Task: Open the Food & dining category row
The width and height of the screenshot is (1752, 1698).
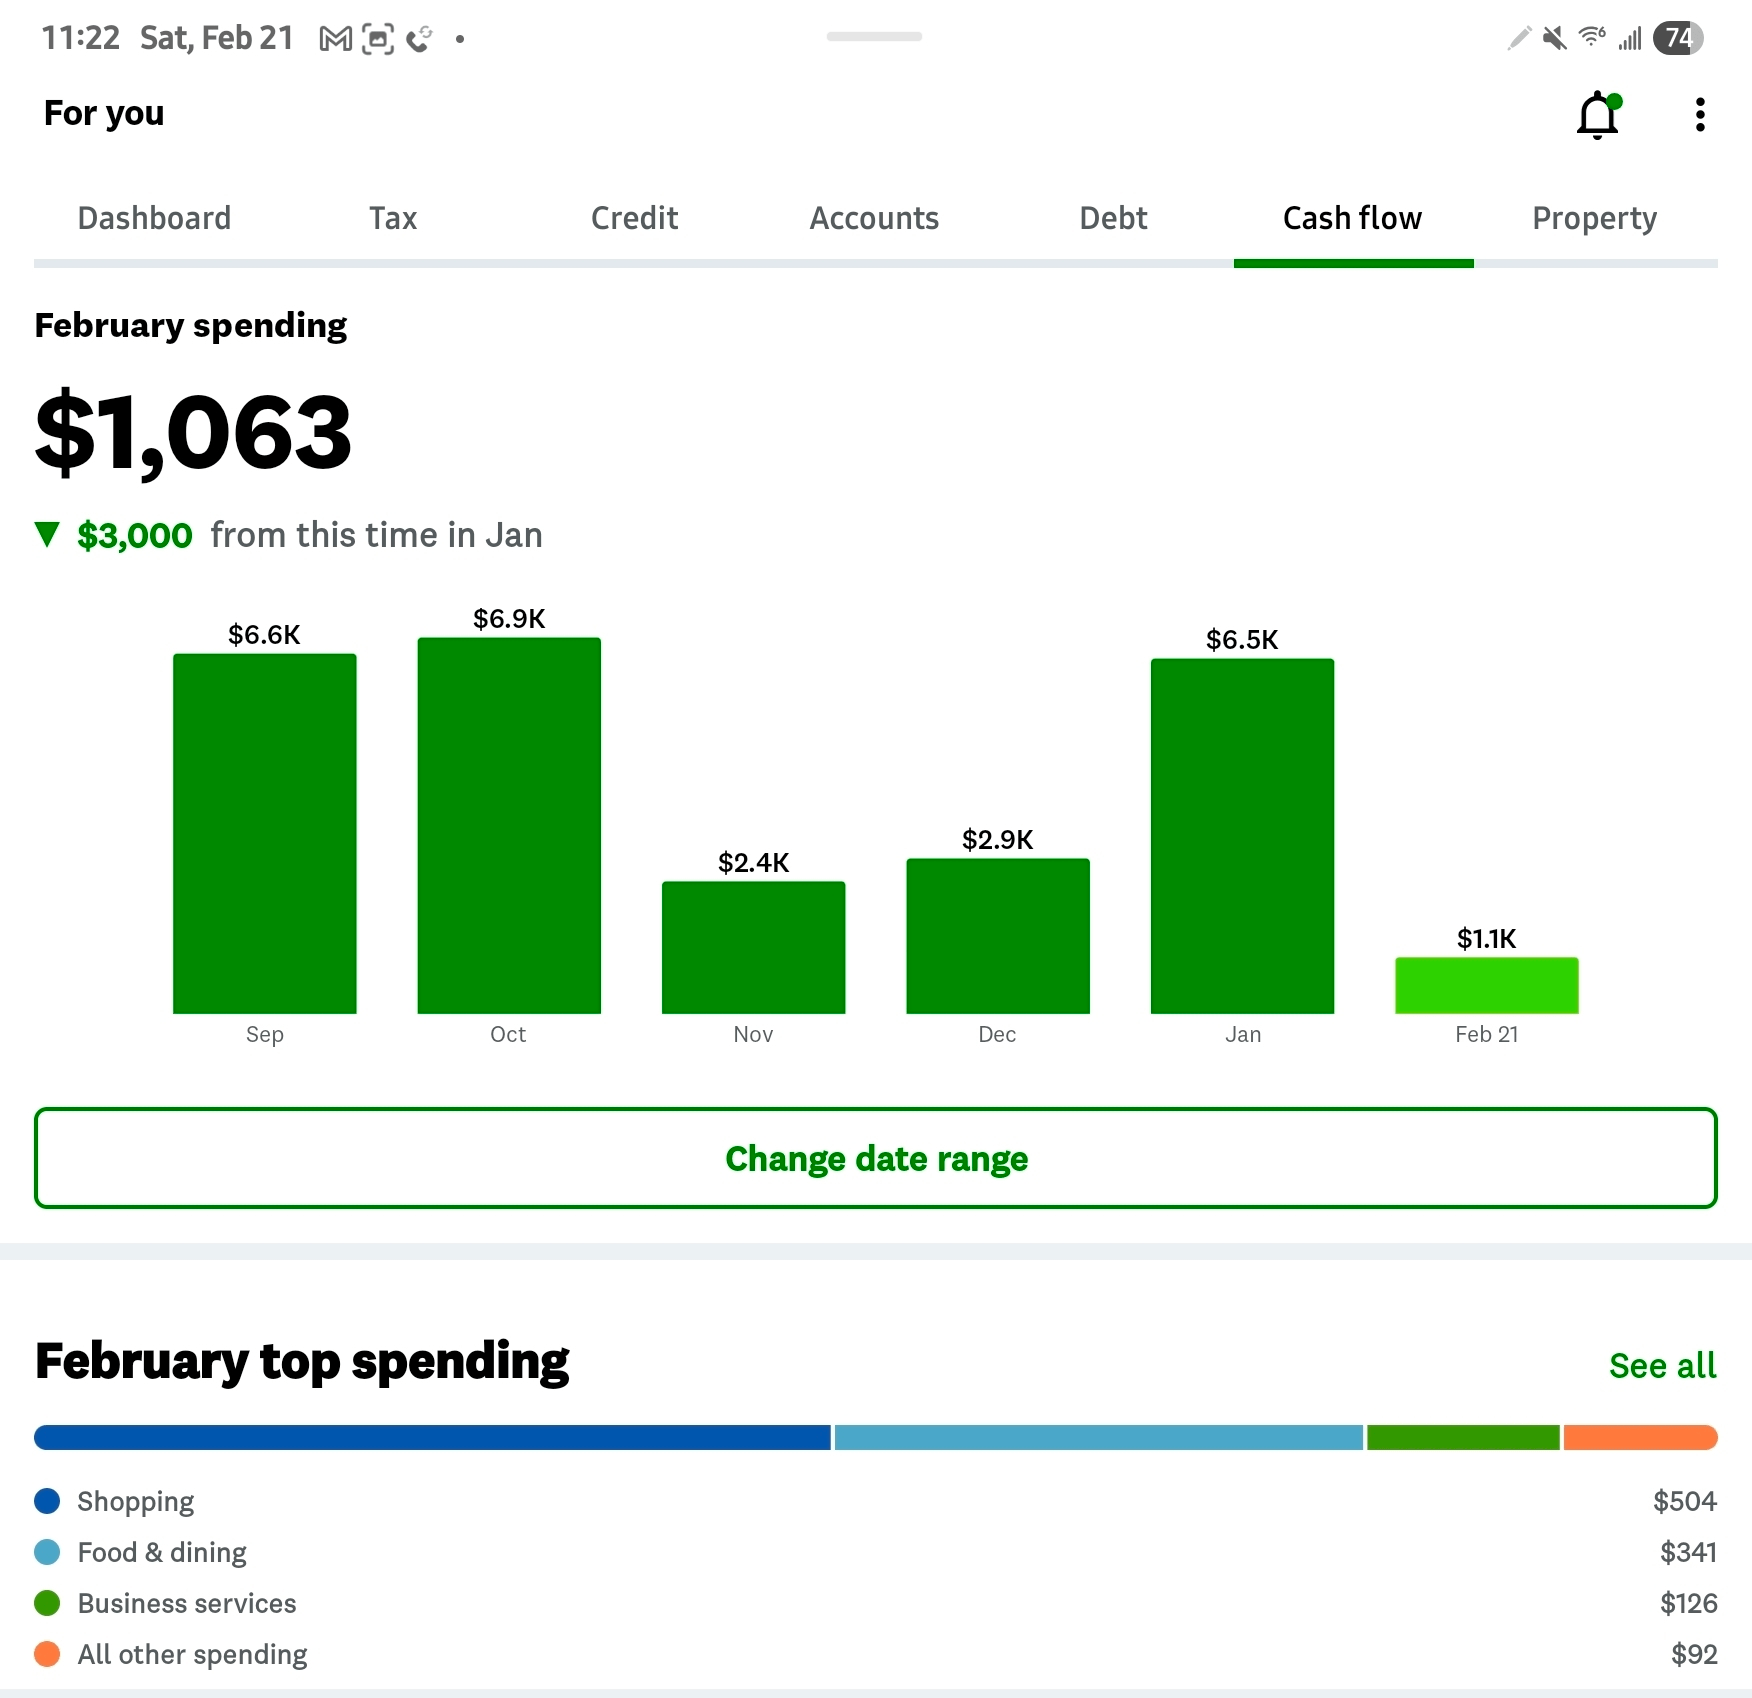Action: click(x=162, y=1552)
